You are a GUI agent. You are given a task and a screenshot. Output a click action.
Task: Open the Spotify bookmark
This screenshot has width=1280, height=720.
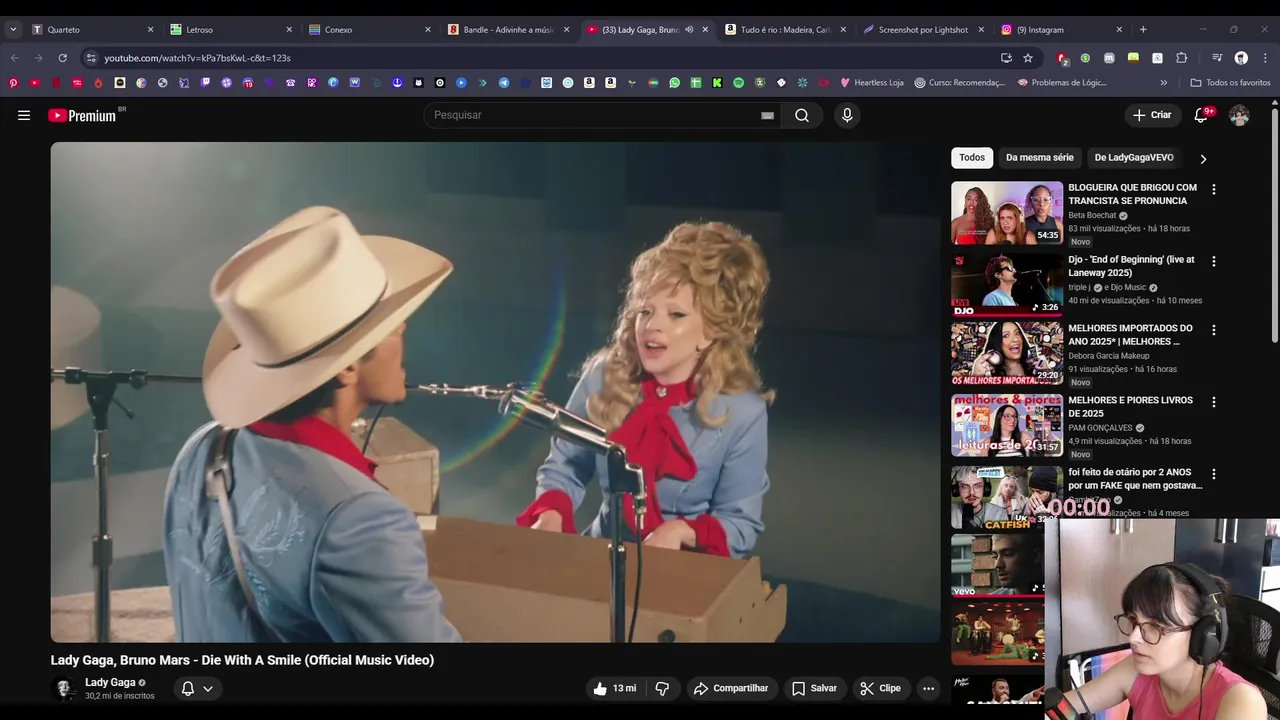click(x=738, y=82)
